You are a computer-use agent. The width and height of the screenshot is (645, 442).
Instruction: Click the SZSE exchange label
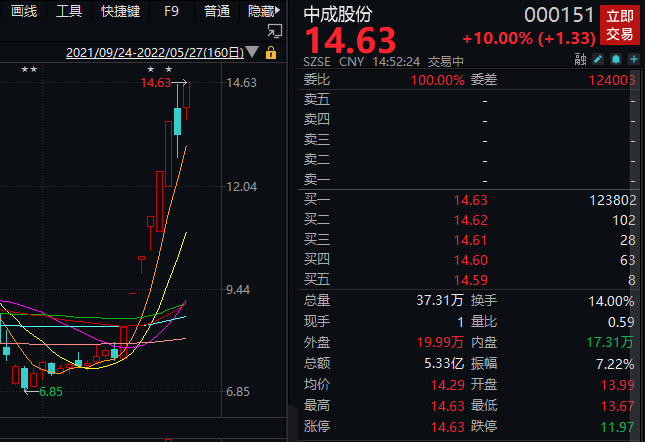[317, 62]
